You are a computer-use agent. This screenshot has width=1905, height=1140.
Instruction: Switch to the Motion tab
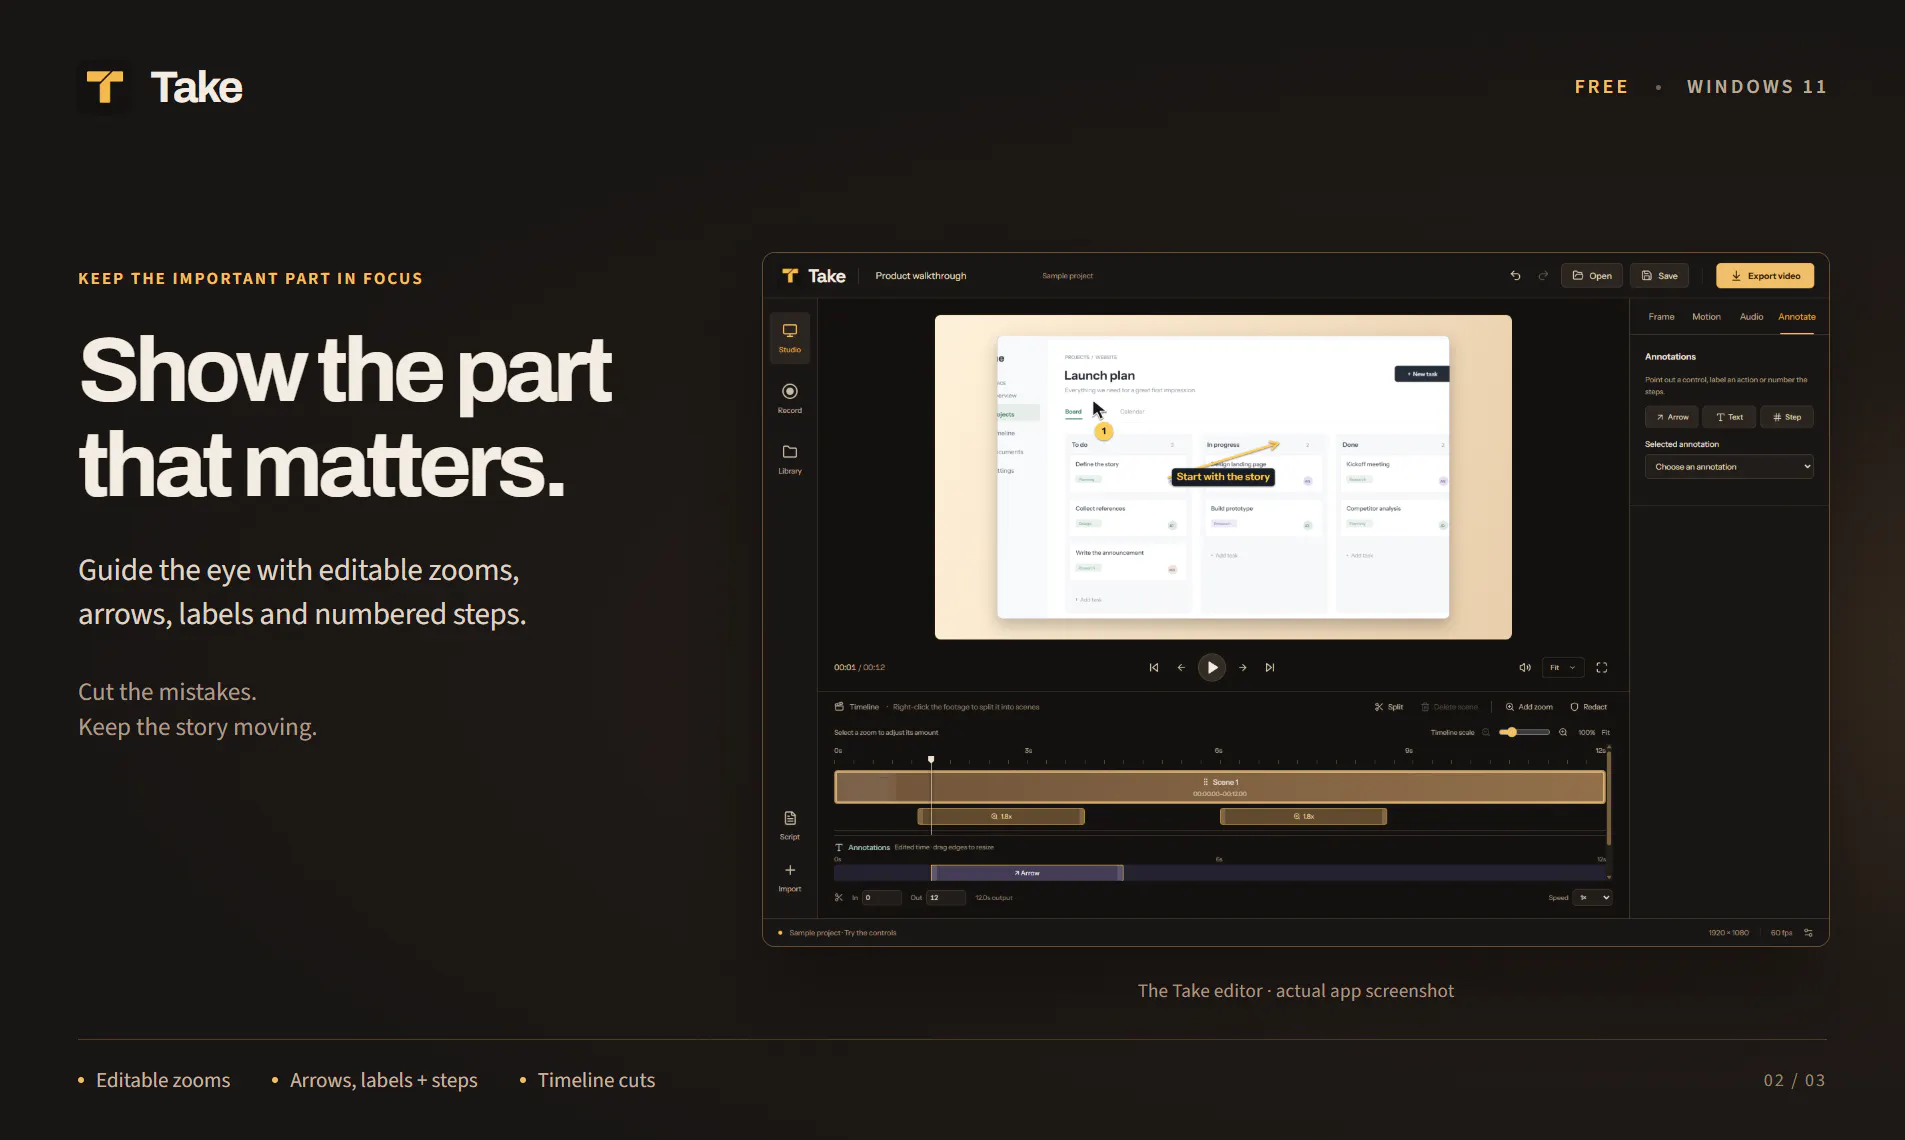(x=1706, y=317)
